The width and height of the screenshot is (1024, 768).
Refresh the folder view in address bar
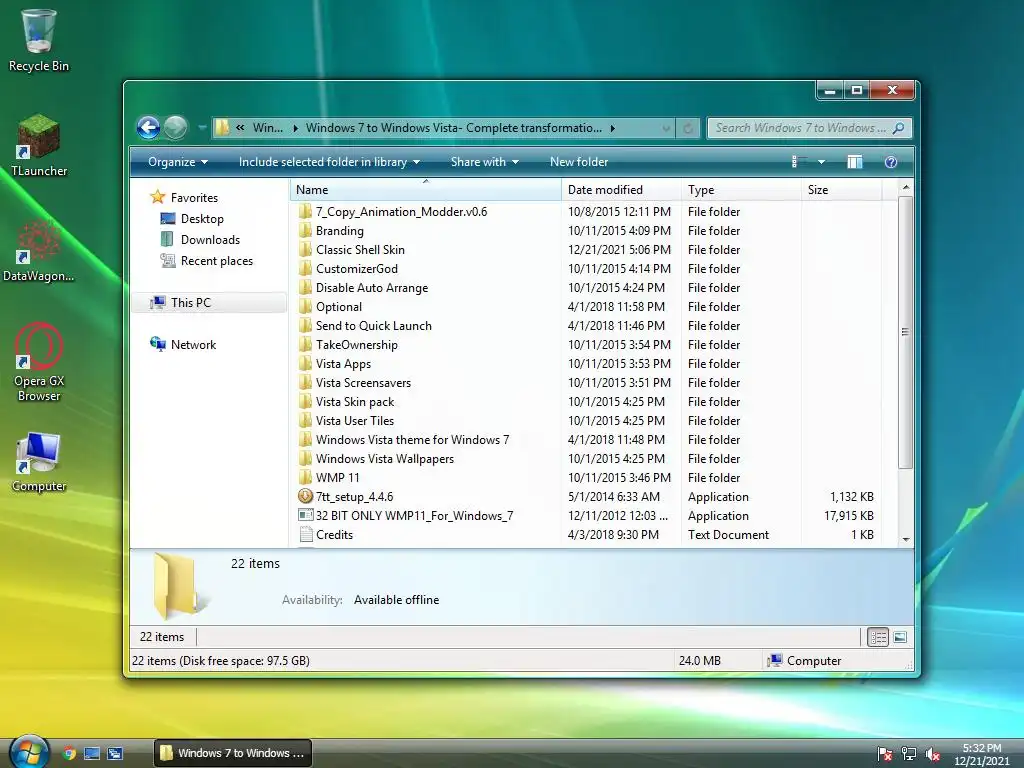(688, 128)
